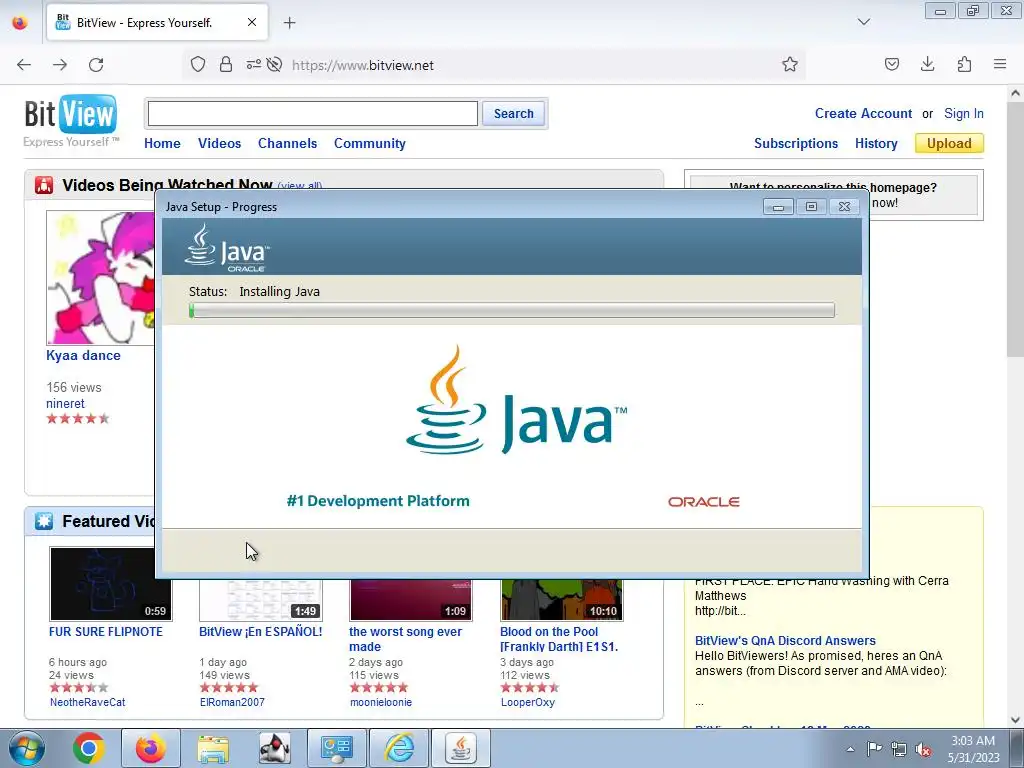Click the Java installation progress bar
Viewport: 1024px width, 768px height.
tap(512, 310)
